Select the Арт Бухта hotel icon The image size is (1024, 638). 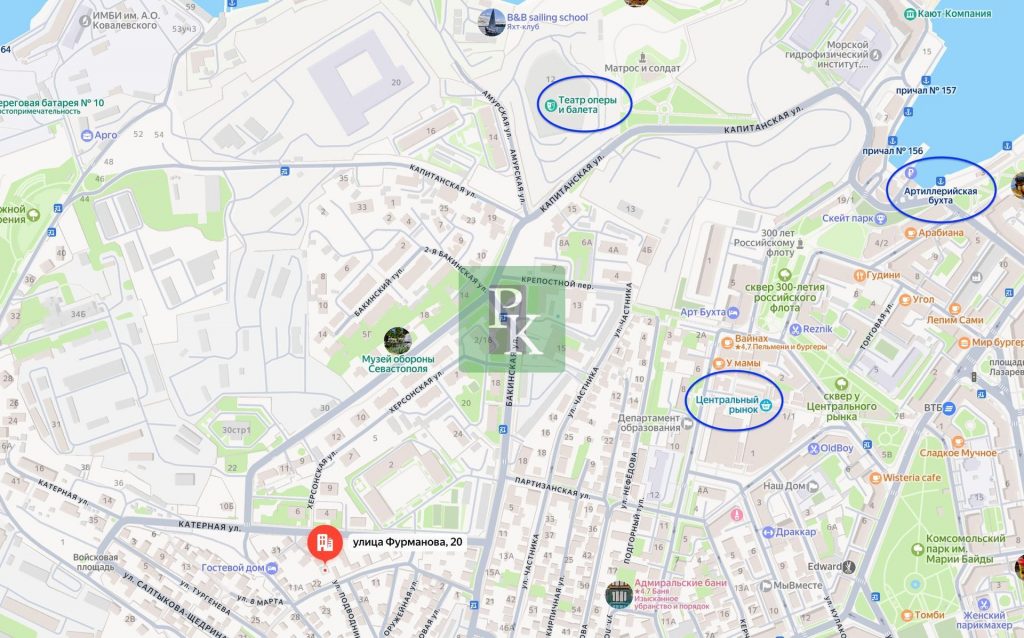coord(733,313)
